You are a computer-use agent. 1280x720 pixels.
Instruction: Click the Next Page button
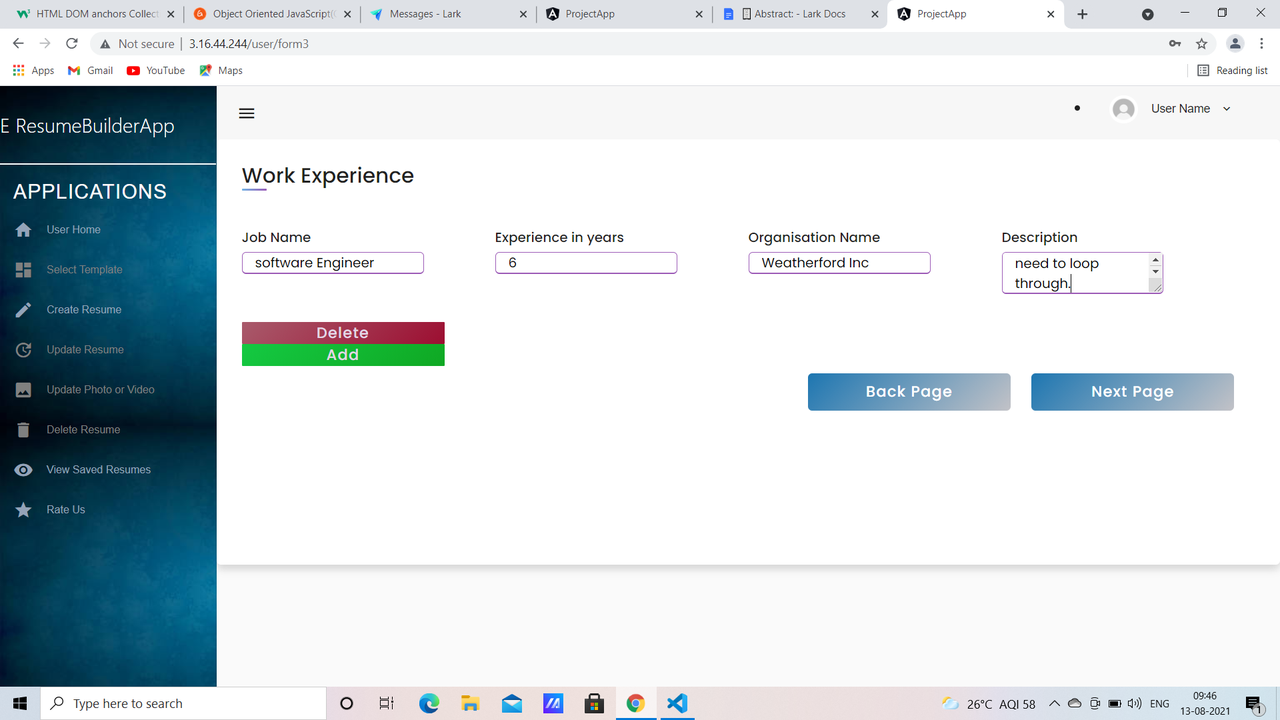point(1132,391)
